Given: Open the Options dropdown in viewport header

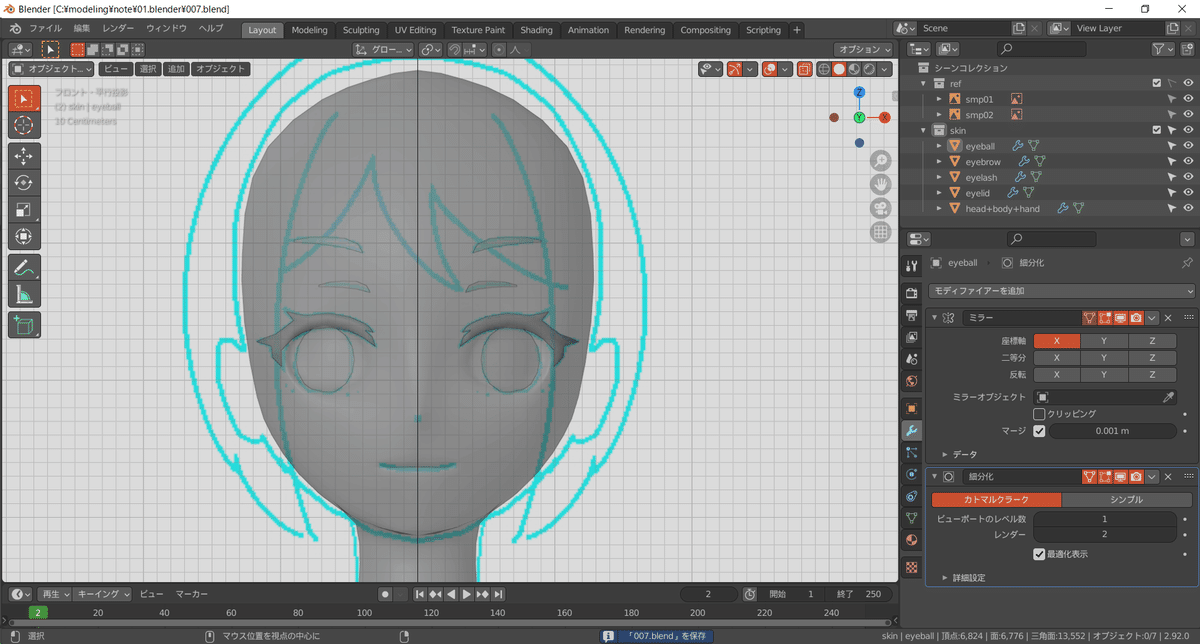Looking at the screenshot, I should [863, 49].
